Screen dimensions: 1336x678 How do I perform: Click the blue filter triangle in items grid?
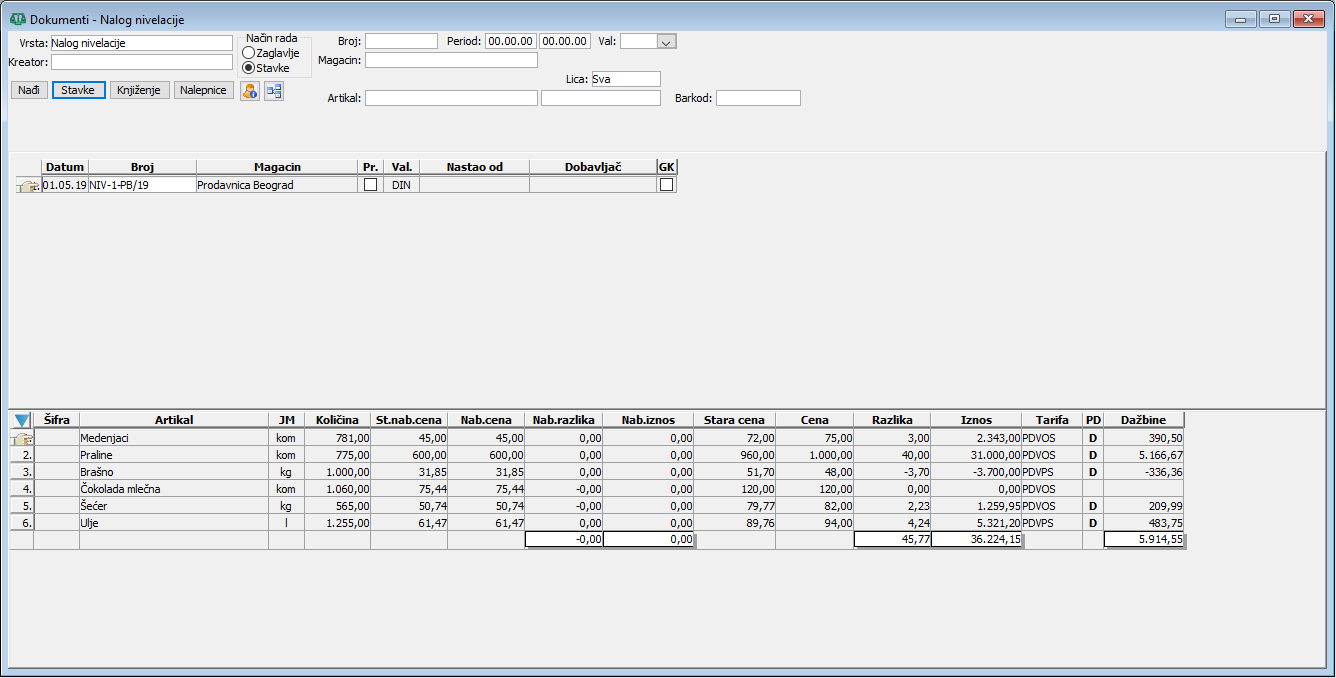(x=22, y=421)
